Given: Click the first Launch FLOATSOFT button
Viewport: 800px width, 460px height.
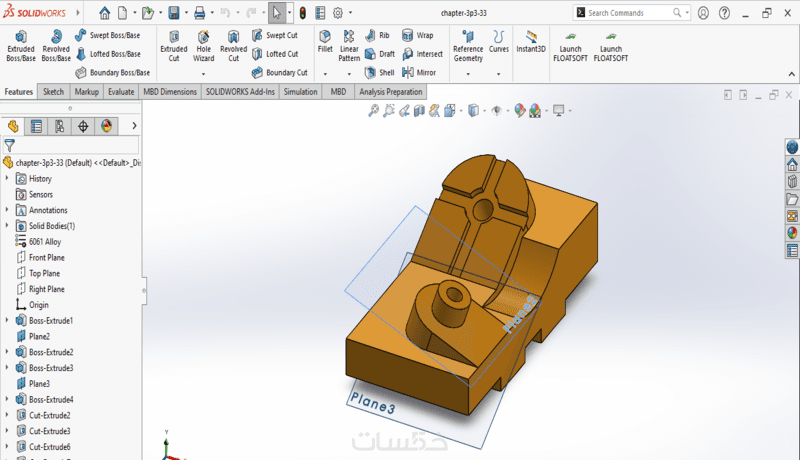Looking at the screenshot, I should (570, 45).
